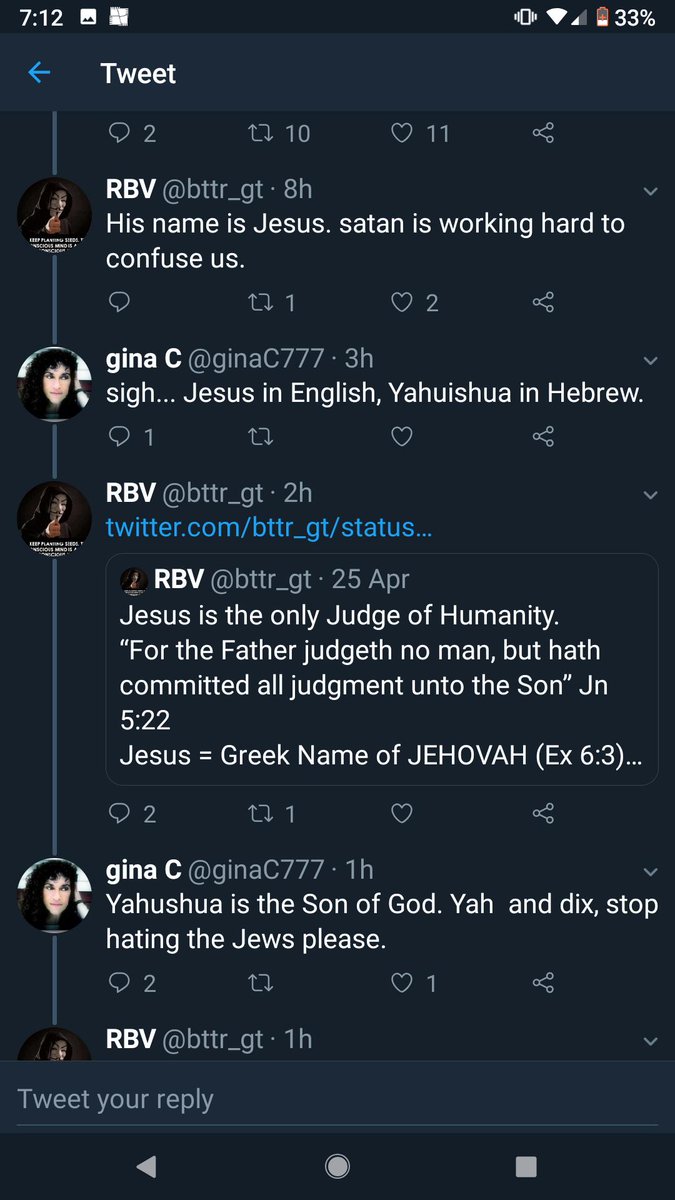This screenshot has height=1200, width=675.
Task: Open dropdown arrow on gina C 3h tweet
Action: (650, 360)
